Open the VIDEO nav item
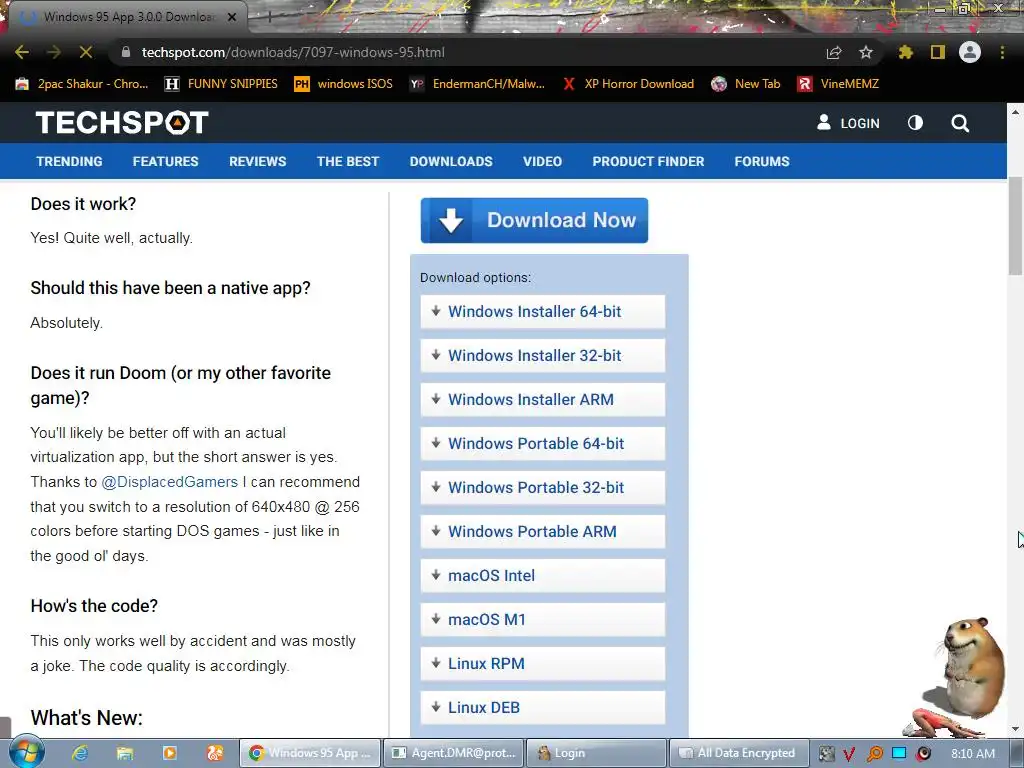The image size is (1024, 768). (542, 161)
